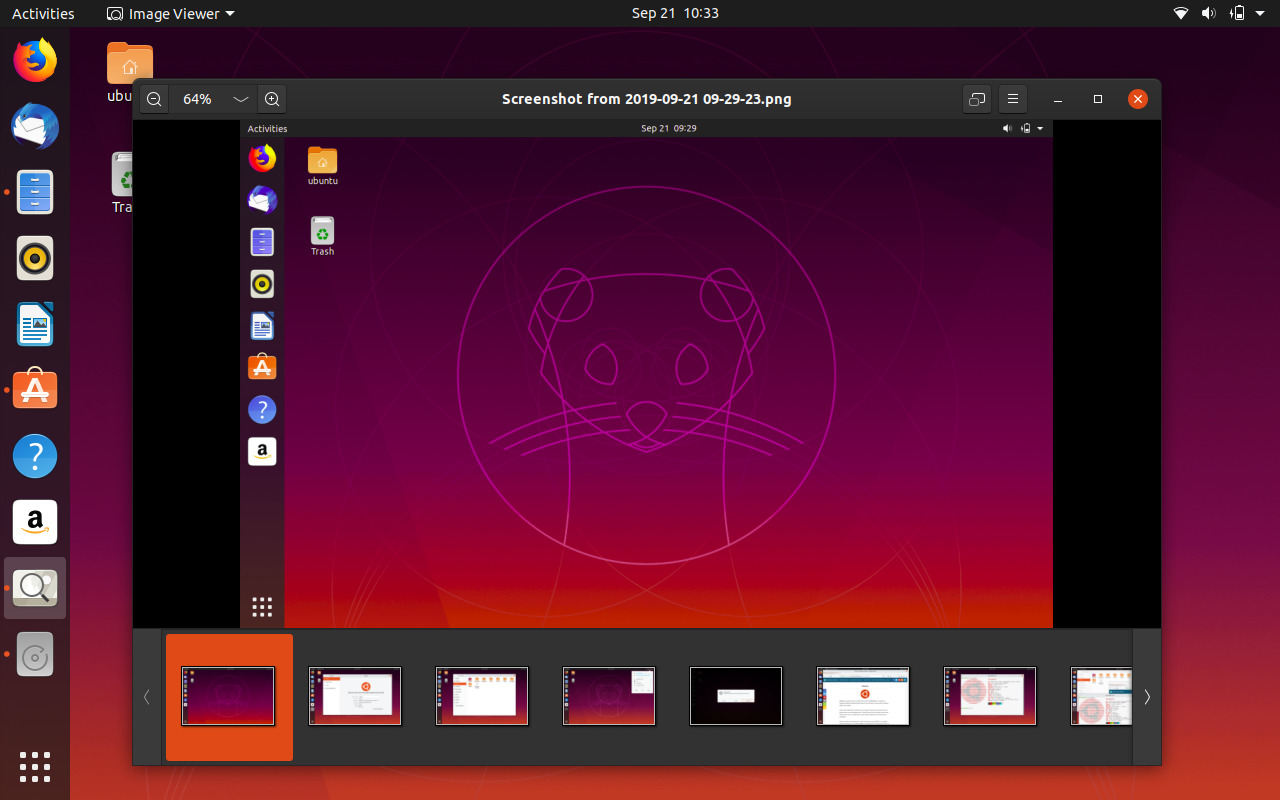This screenshot has width=1280, height=800.
Task: Select the highlighted first thumbnail of empty desktop
Action: [x=228, y=696]
